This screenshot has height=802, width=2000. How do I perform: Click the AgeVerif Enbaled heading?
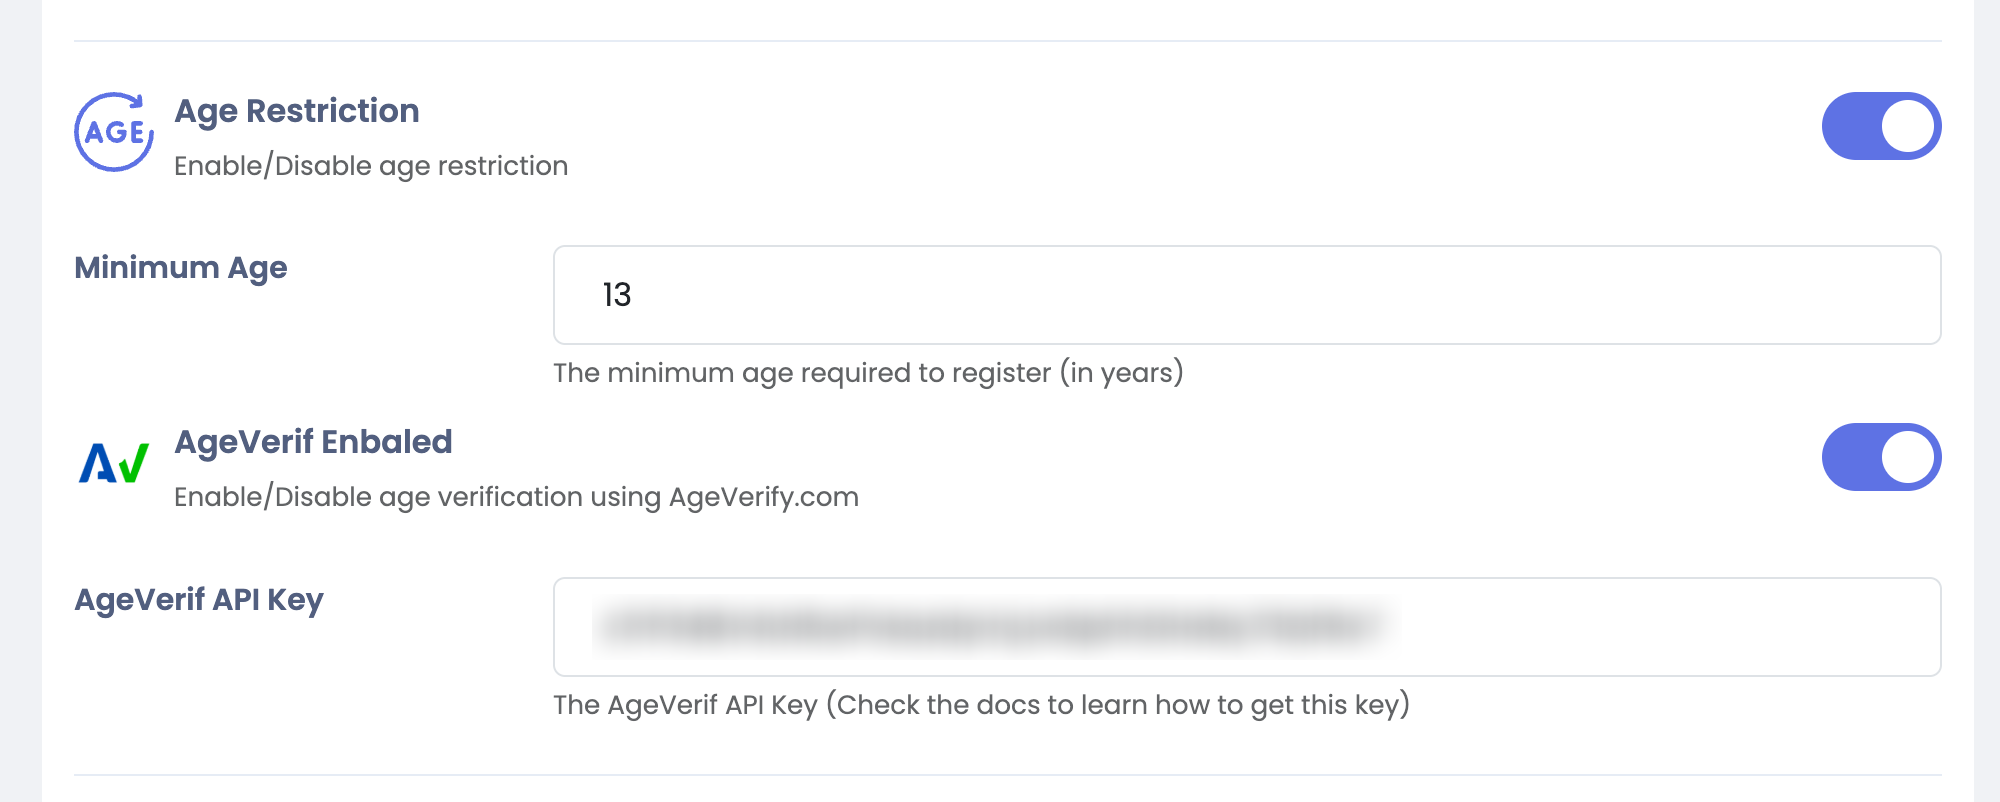point(313,442)
